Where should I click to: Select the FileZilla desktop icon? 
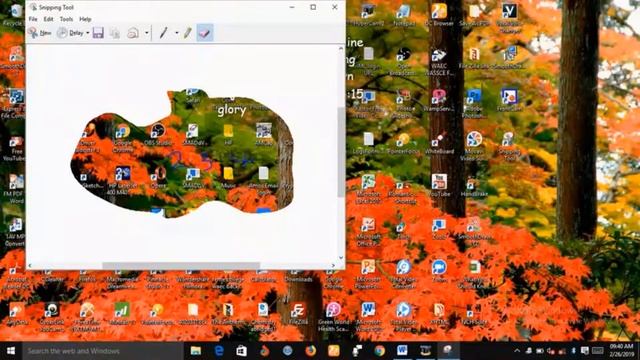click(x=298, y=313)
